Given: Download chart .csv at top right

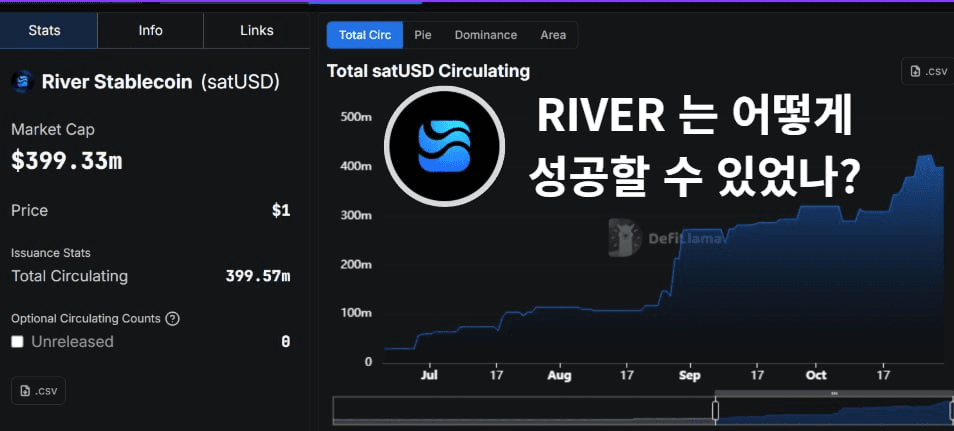Looking at the screenshot, I should (925, 72).
